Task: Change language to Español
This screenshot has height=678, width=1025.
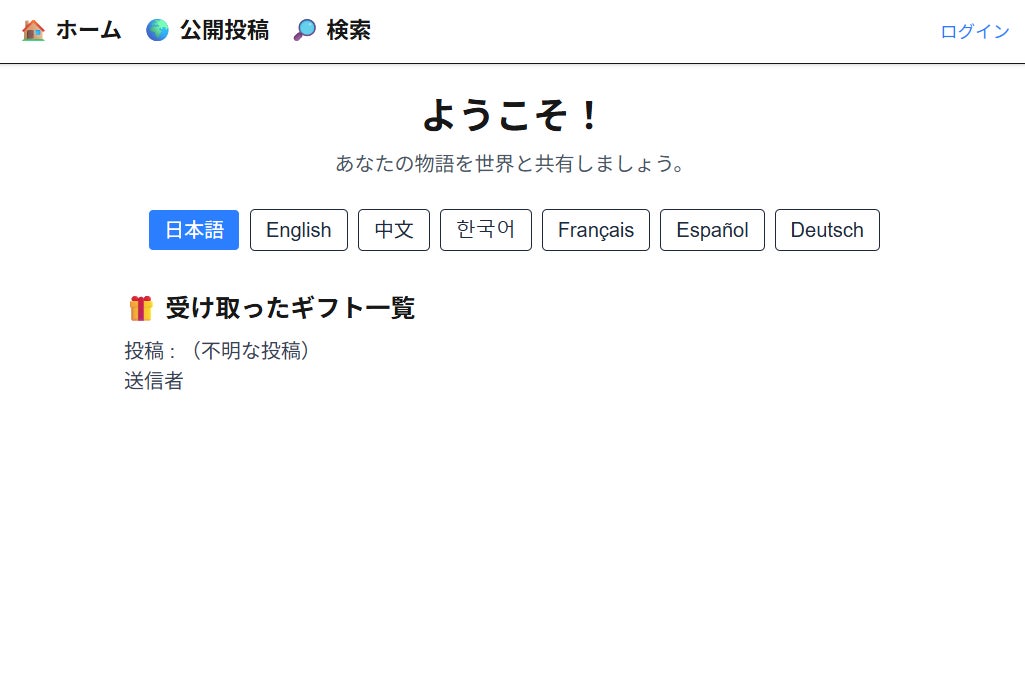Action: (712, 230)
